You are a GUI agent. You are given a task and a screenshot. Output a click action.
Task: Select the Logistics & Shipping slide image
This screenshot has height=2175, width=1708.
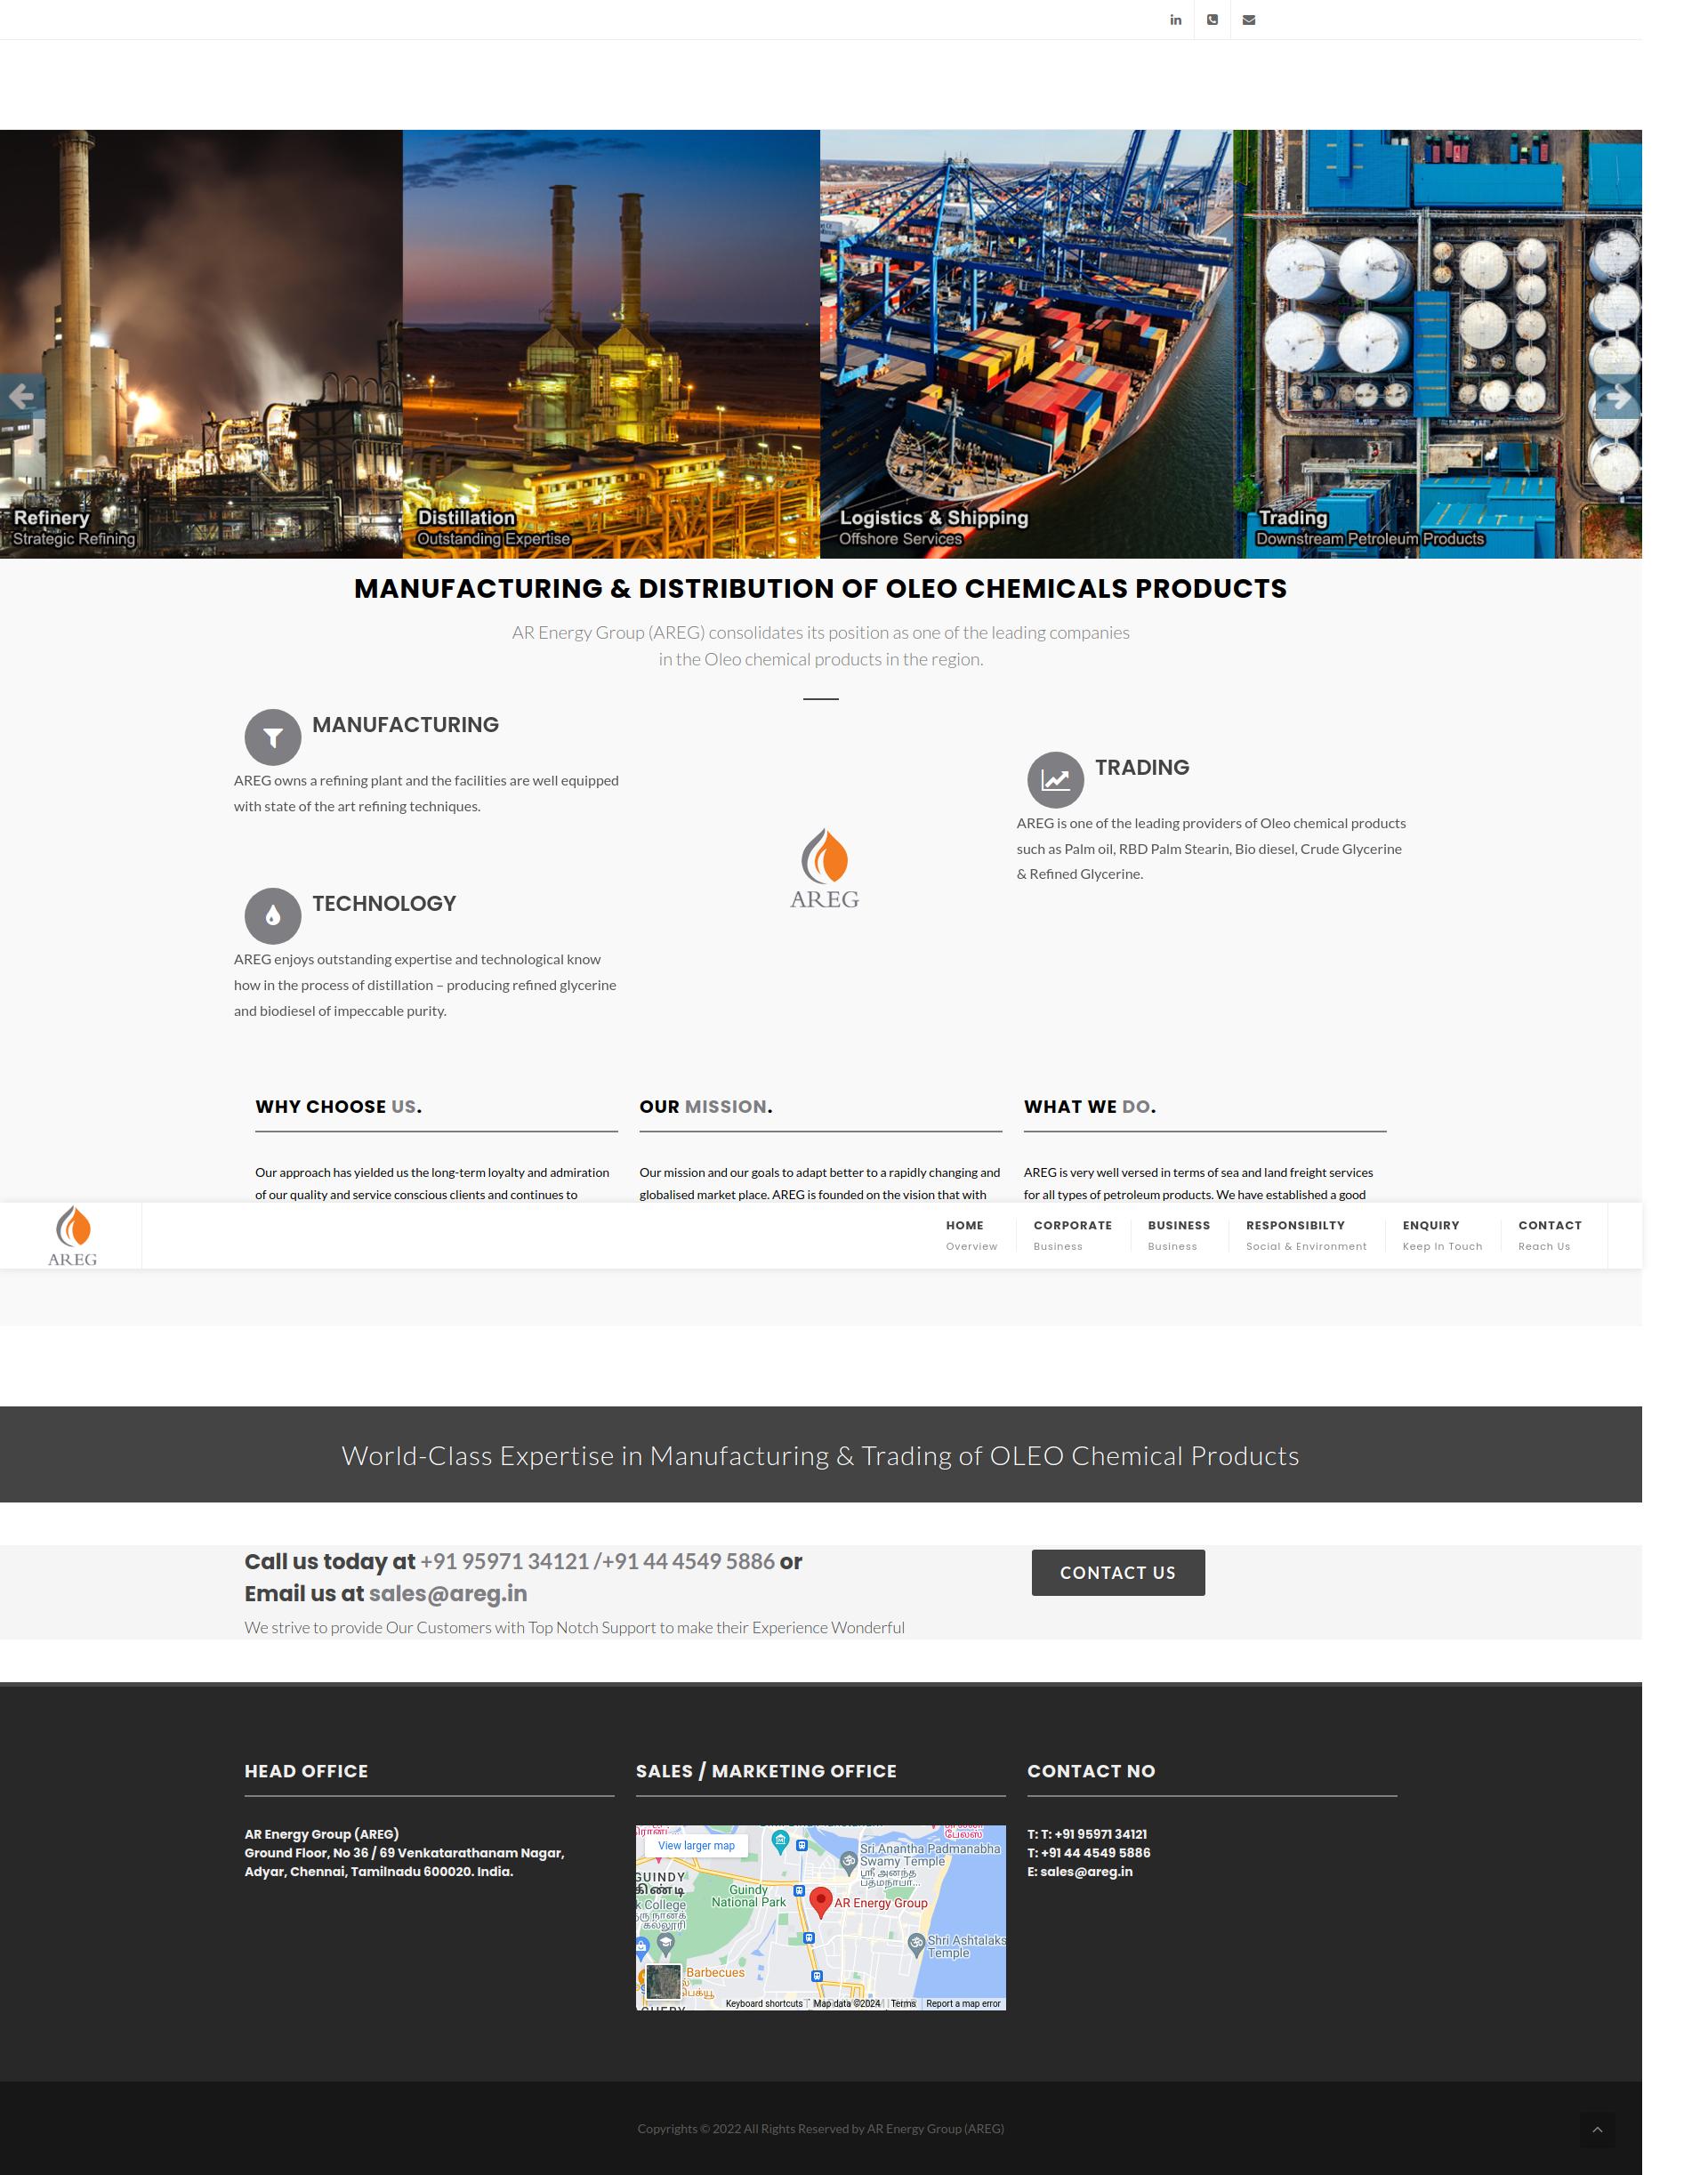[1025, 343]
